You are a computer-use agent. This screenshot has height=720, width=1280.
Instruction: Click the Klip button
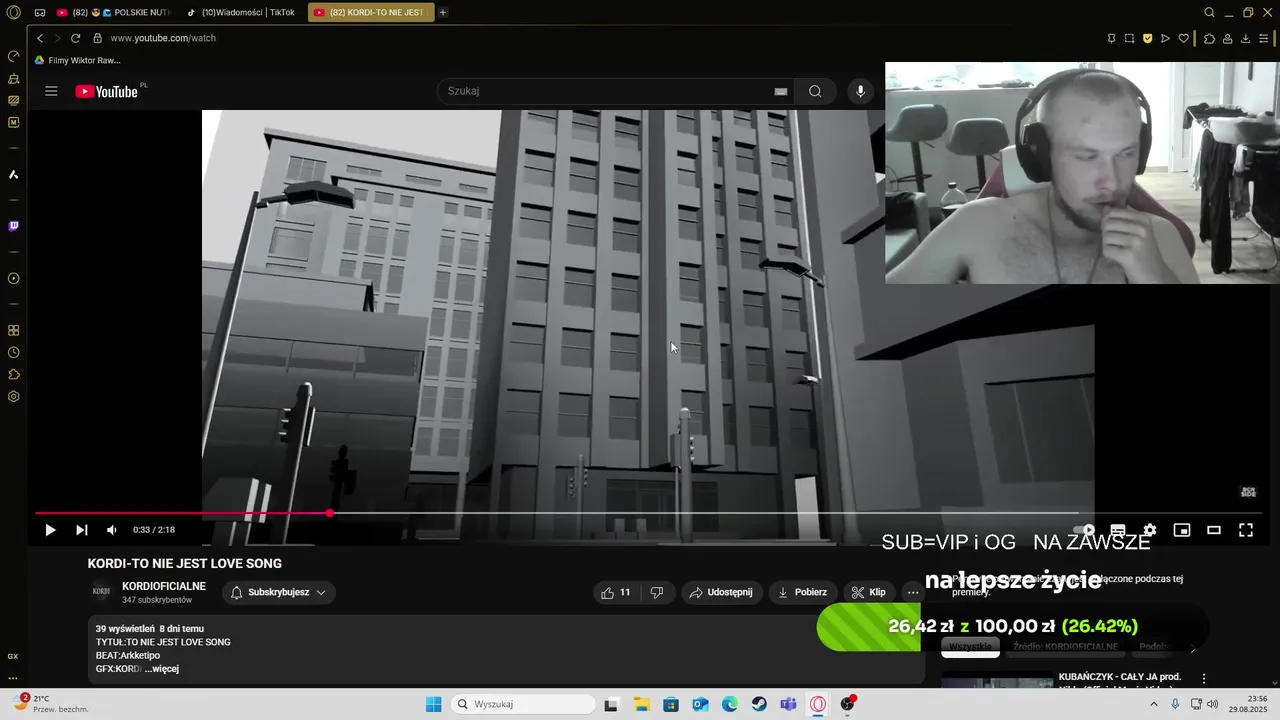[869, 592]
